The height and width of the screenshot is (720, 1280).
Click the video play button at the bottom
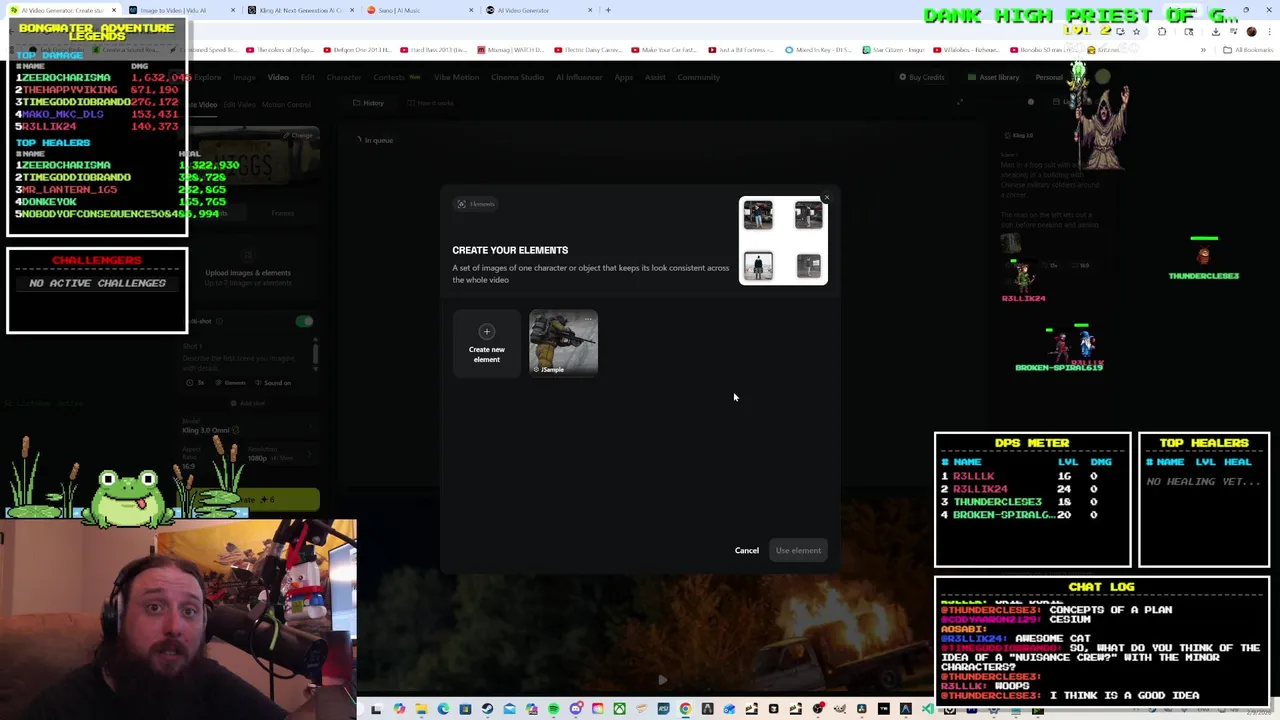tap(661, 679)
